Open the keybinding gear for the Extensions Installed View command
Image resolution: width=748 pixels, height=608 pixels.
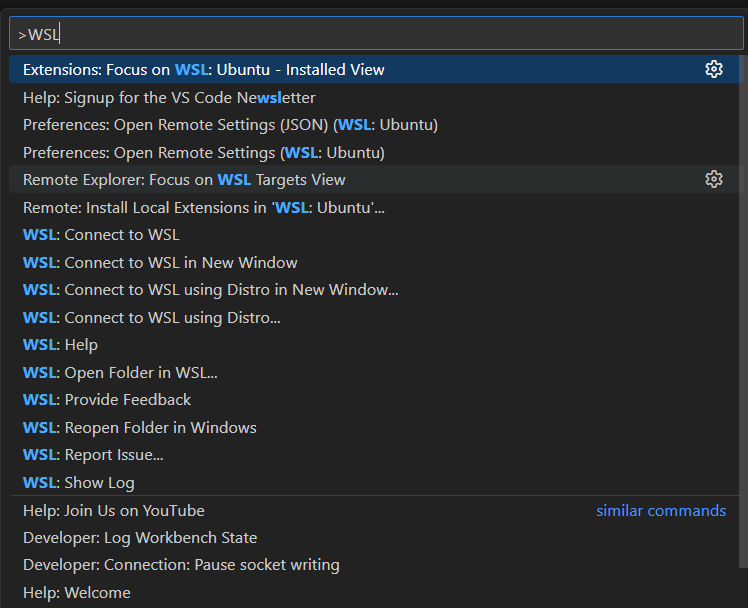click(x=714, y=70)
